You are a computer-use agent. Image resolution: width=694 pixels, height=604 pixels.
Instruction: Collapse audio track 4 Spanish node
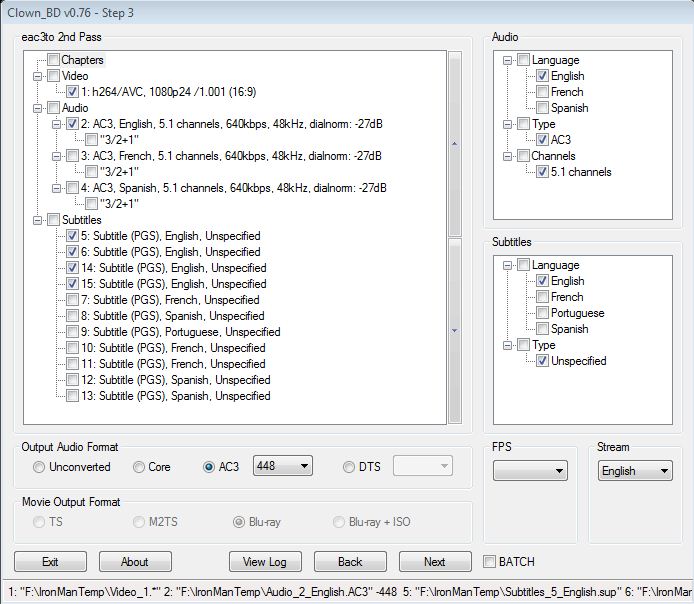(57, 188)
